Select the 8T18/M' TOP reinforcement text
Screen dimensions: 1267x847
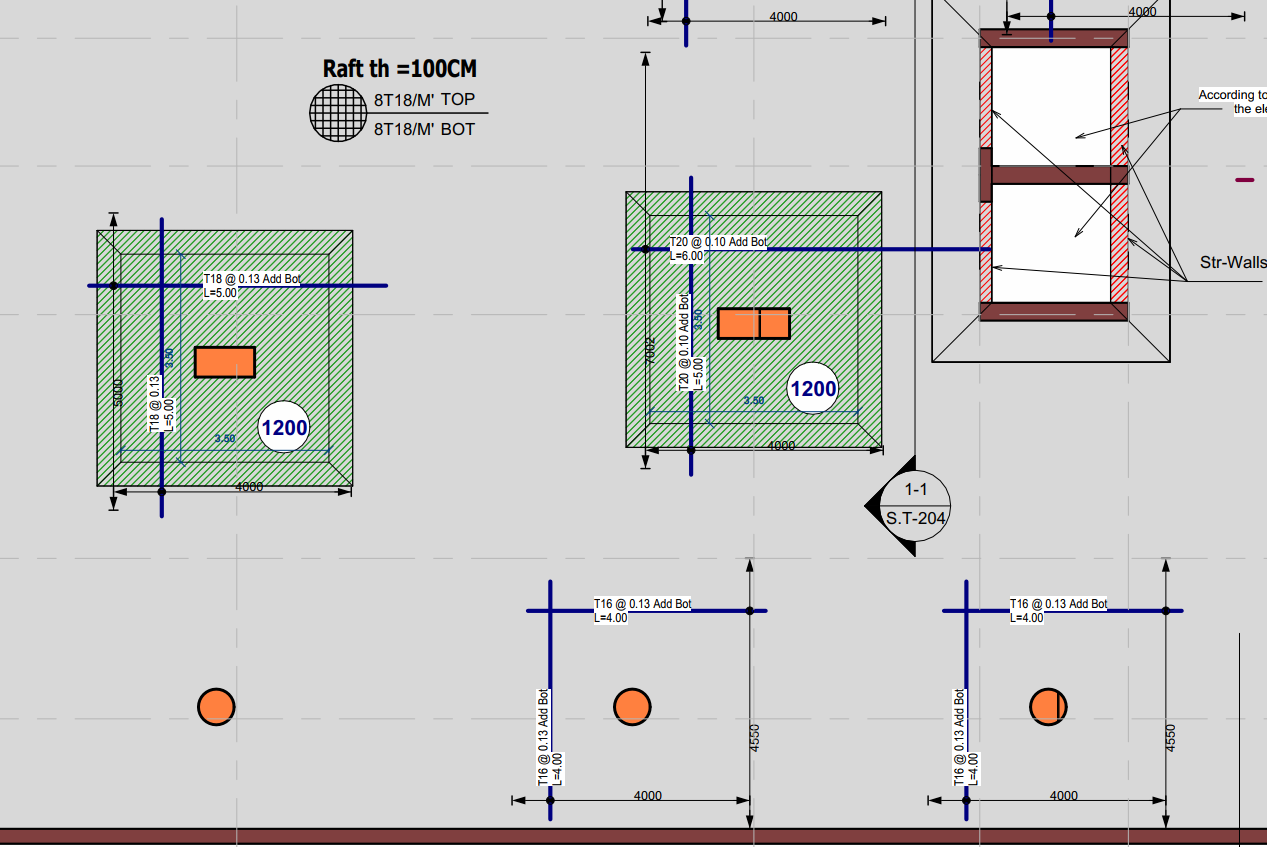click(424, 100)
